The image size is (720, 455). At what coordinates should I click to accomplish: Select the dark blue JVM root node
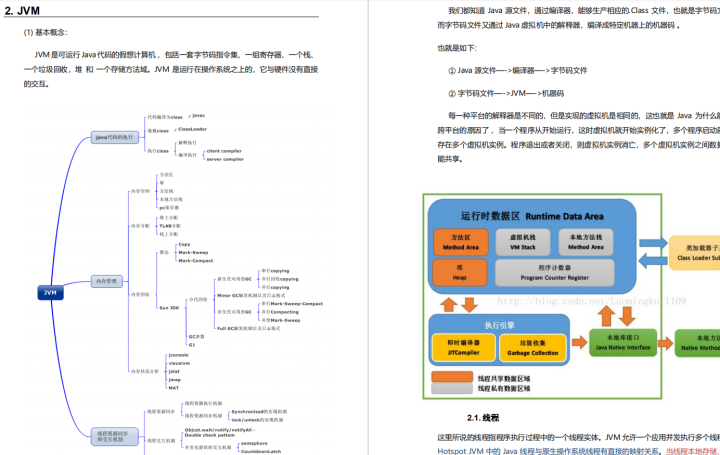pyautogui.click(x=50, y=292)
